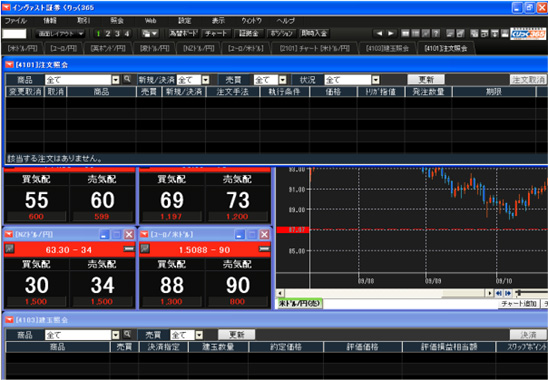Open the 情報 menu
The image size is (548, 380).
50,21
